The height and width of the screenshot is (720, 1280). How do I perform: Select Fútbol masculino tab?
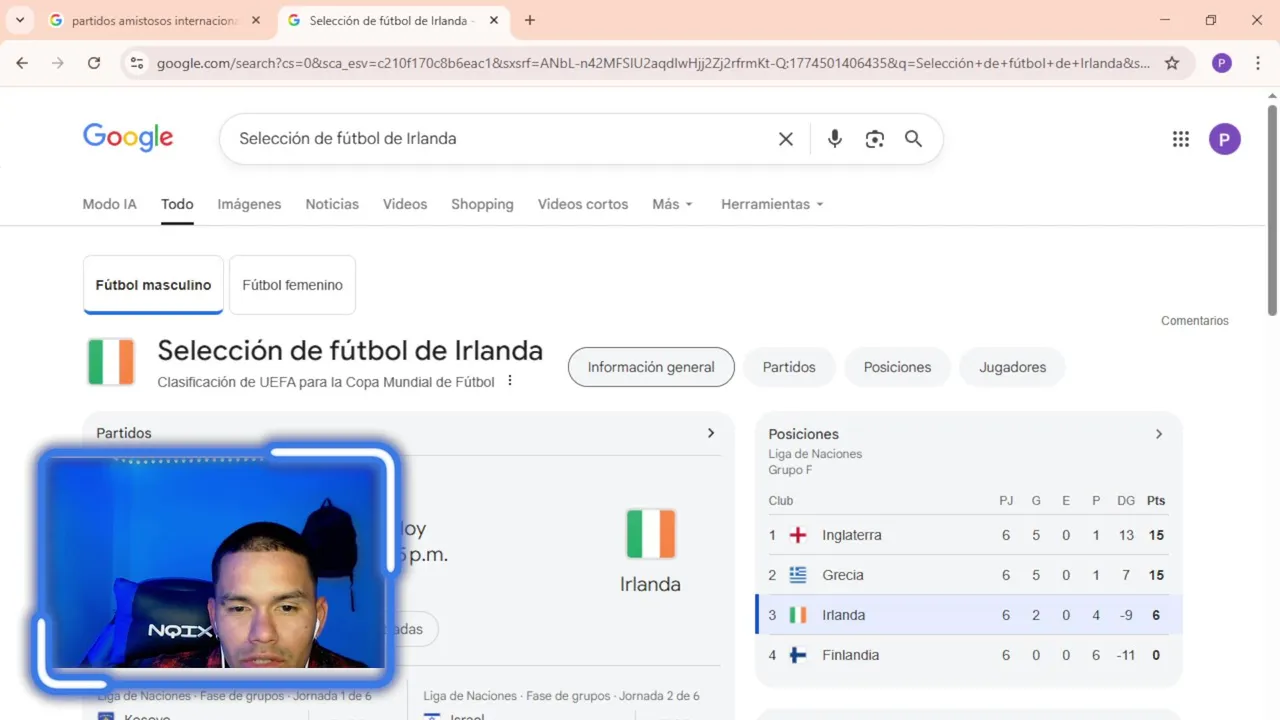[x=153, y=285]
